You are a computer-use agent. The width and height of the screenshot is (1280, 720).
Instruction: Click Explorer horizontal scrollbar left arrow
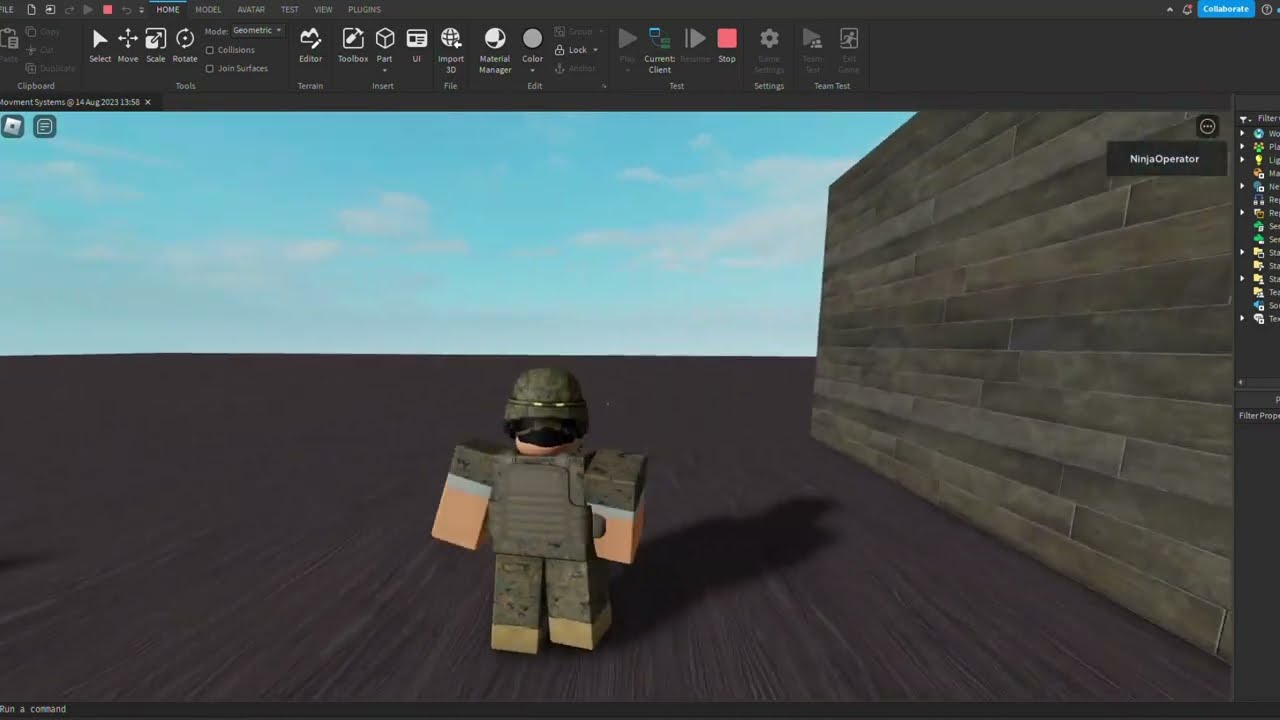tap(1241, 382)
